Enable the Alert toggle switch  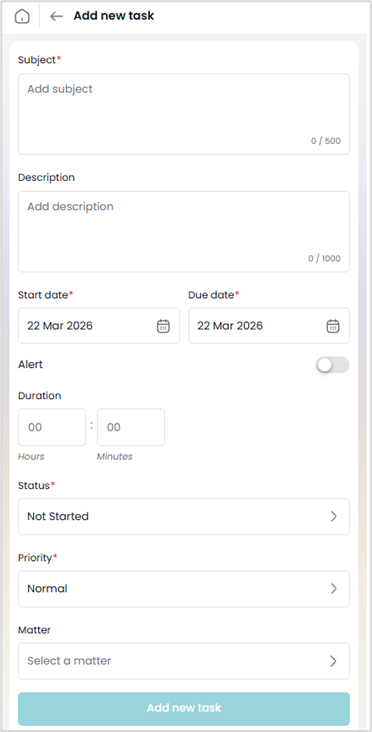333,365
